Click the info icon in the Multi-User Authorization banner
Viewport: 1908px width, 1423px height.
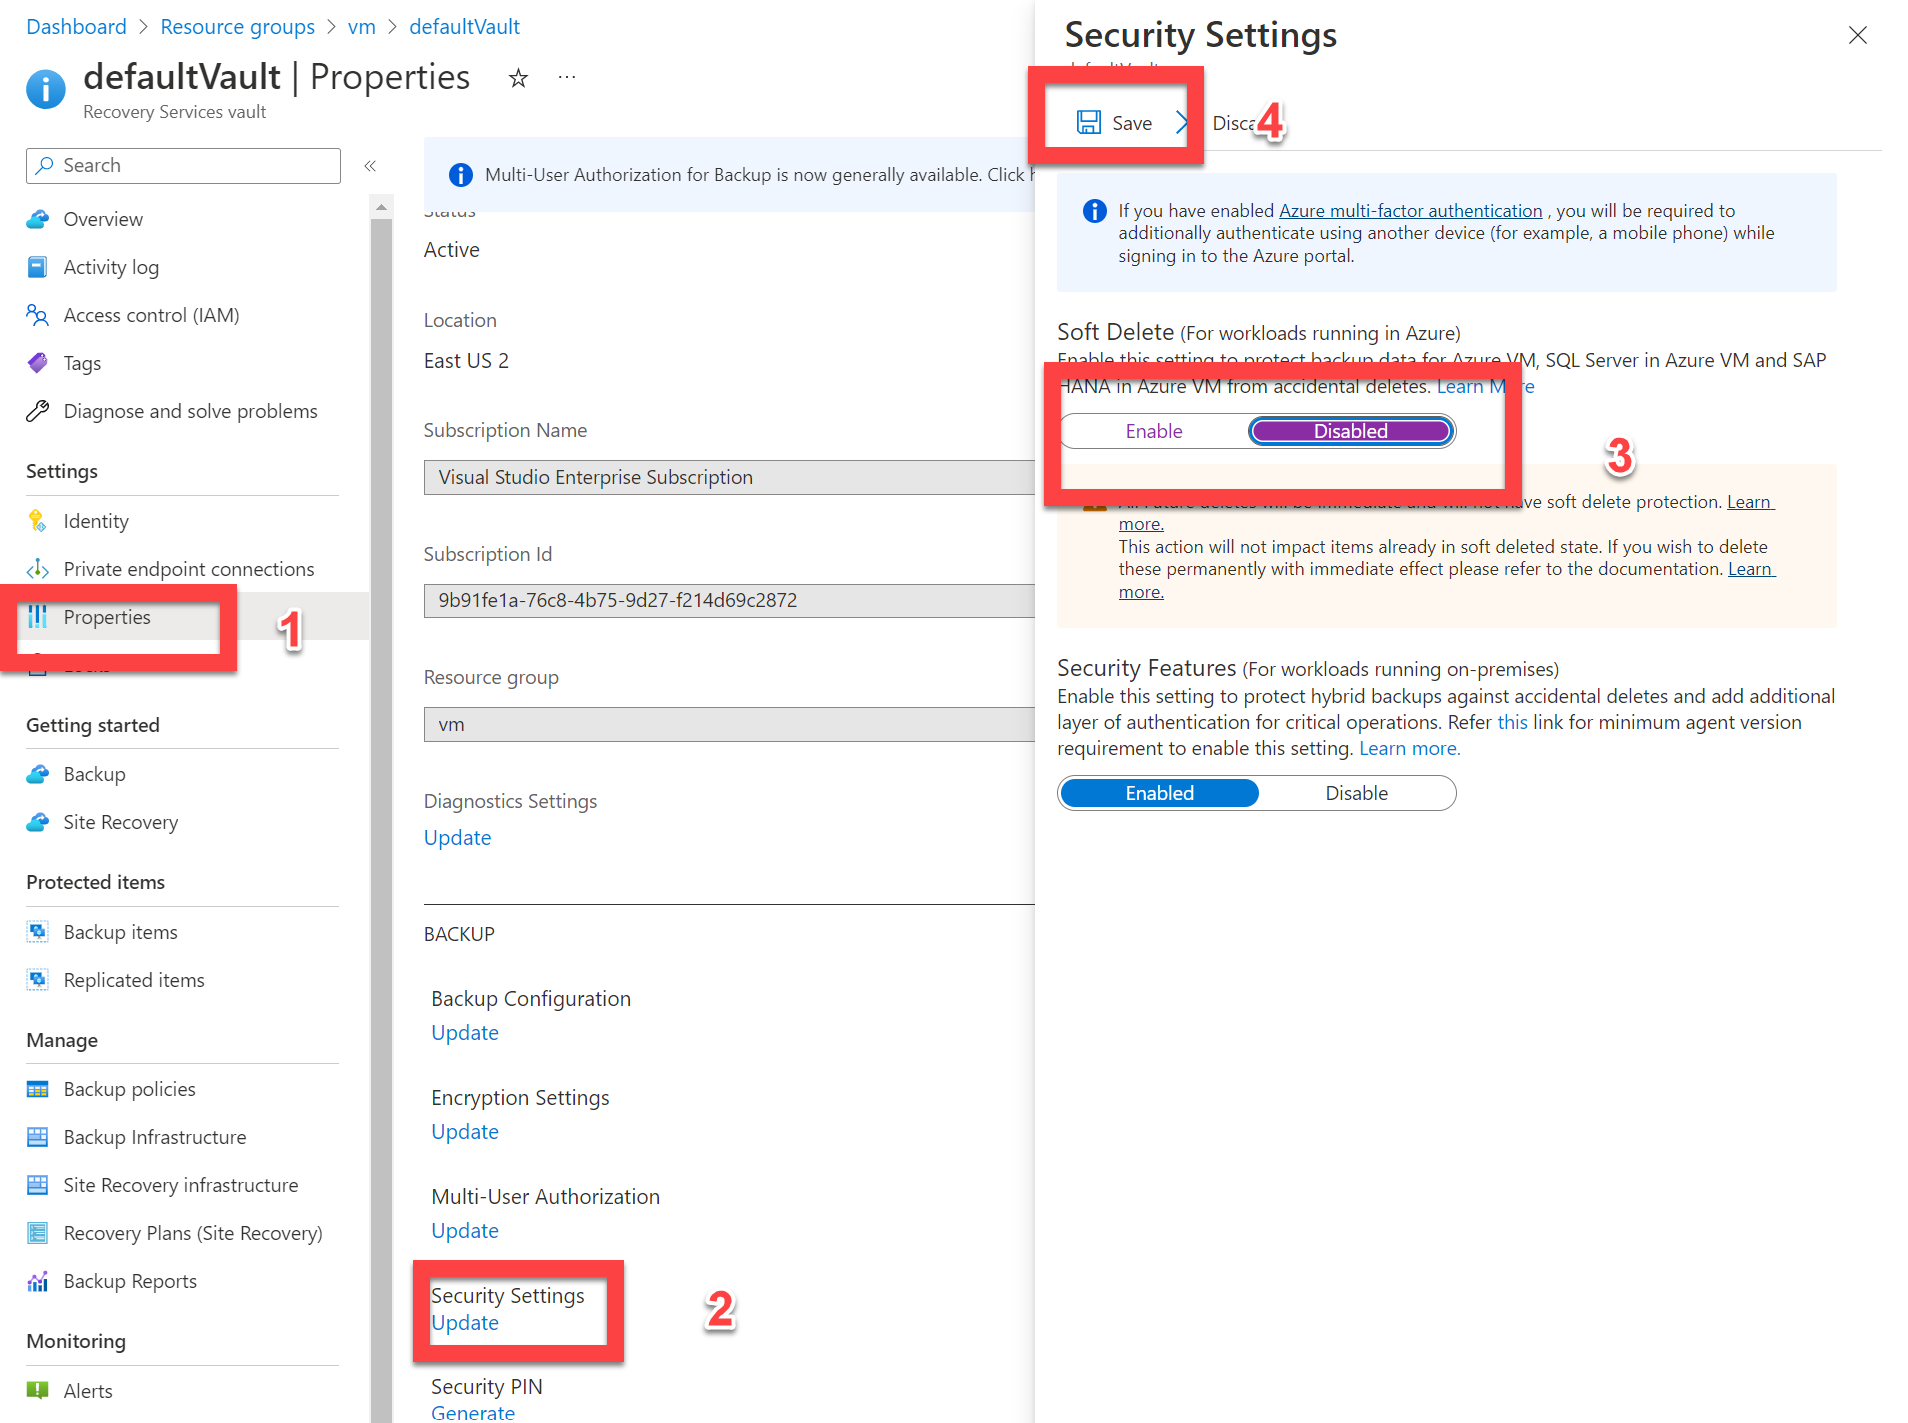click(x=460, y=175)
